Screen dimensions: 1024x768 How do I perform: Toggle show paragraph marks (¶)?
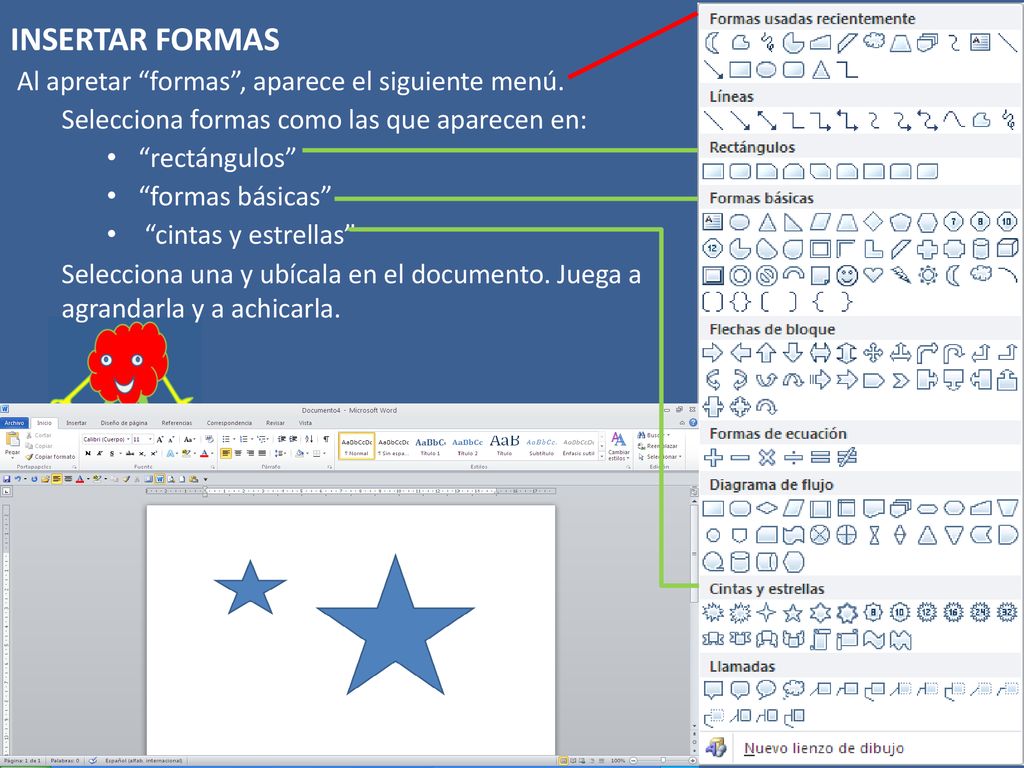tap(326, 439)
